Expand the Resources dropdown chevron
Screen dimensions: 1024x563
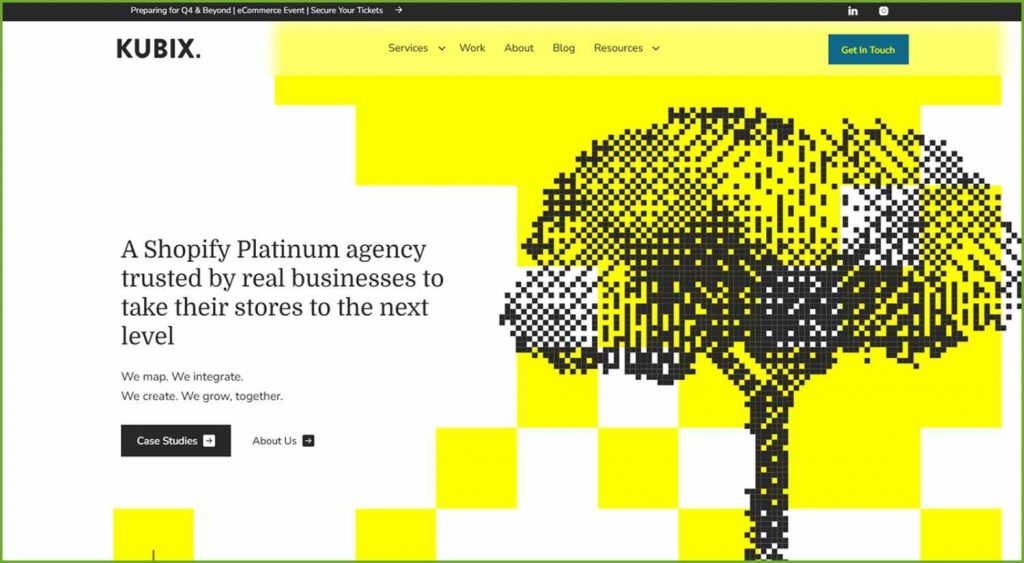(x=656, y=48)
